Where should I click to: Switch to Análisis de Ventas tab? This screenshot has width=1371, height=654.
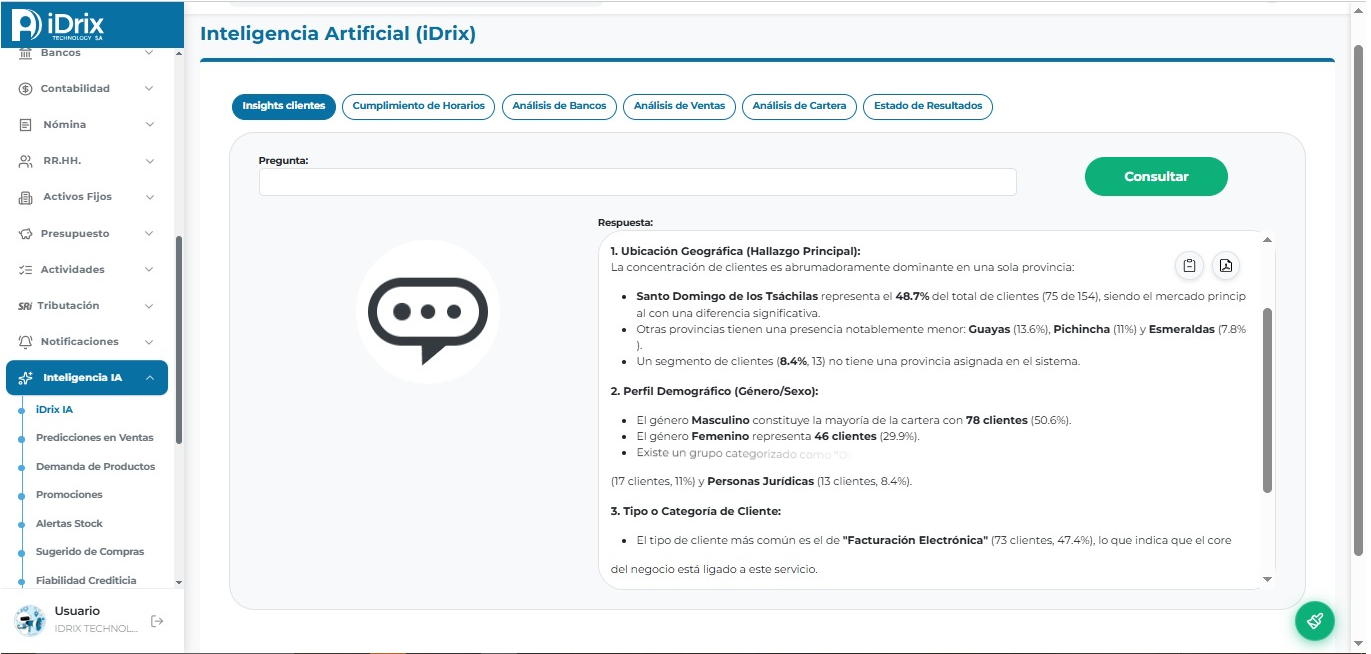[679, 106]
